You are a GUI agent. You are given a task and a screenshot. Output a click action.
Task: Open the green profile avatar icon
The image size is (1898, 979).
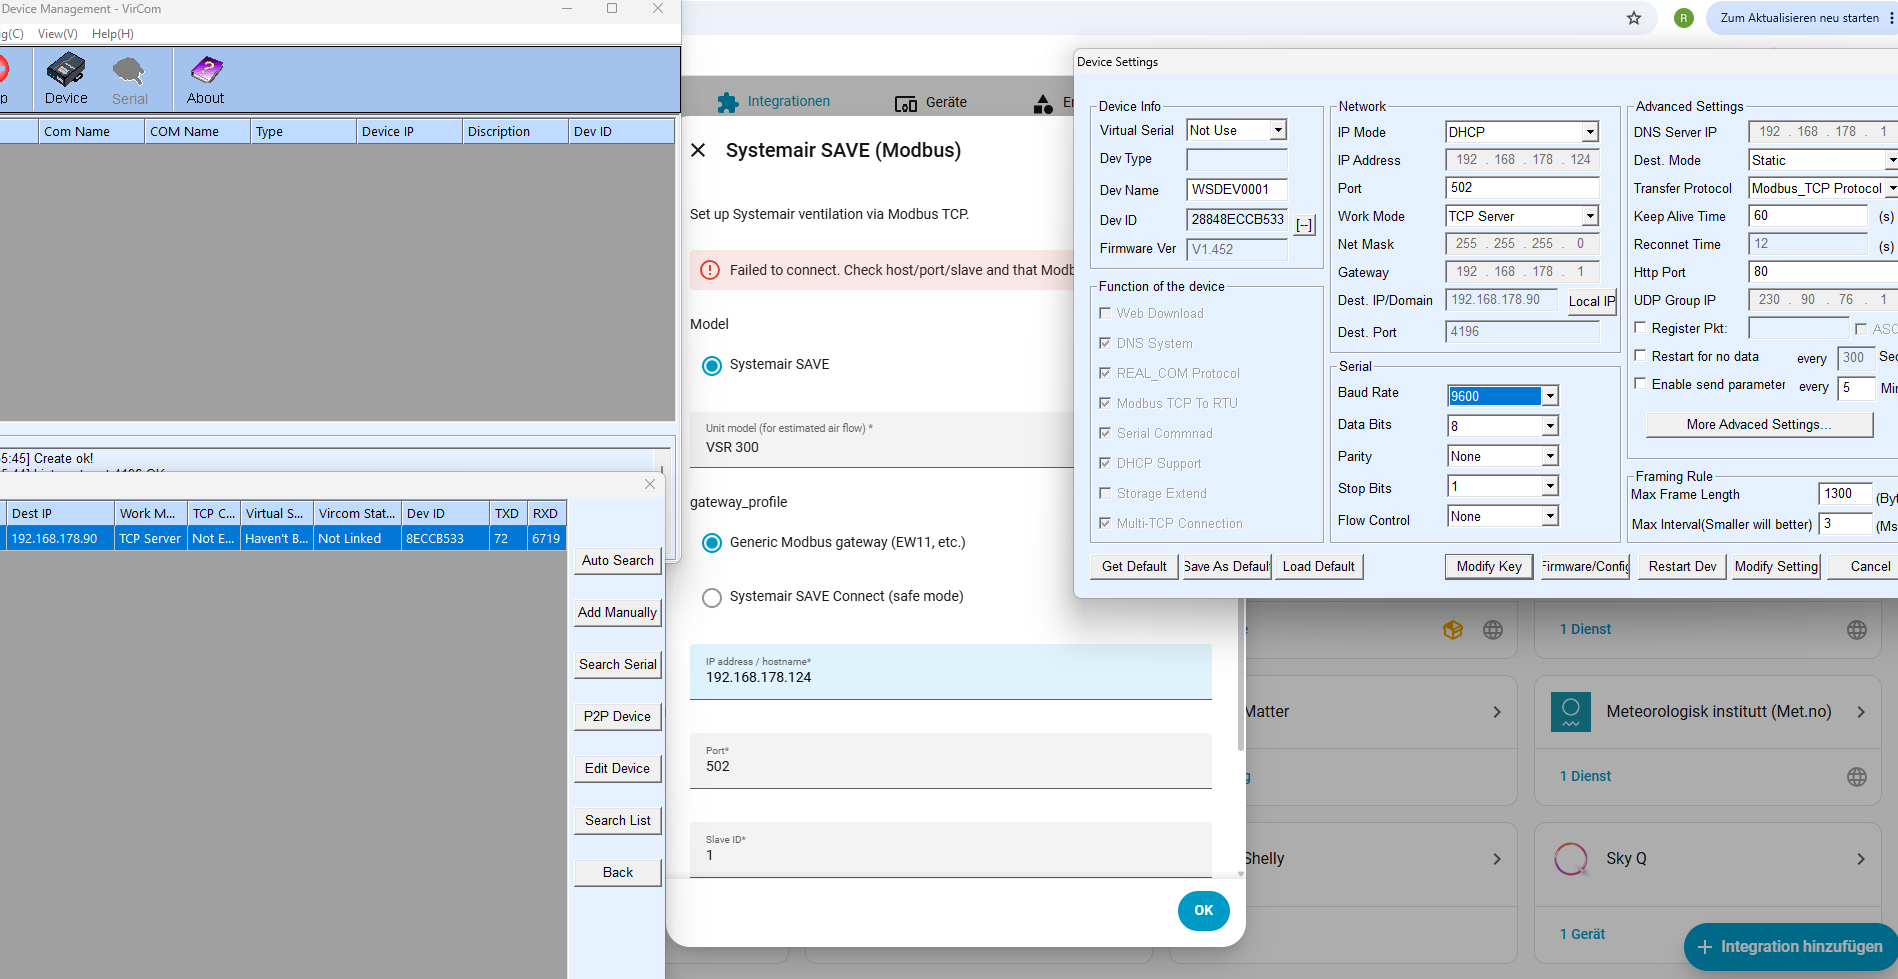[x=1684, y=18]
